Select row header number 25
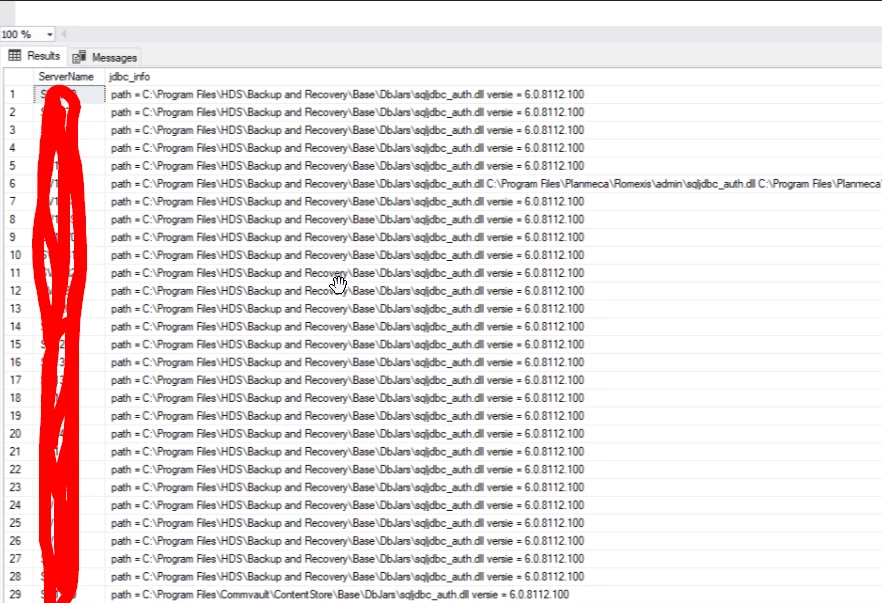 click(x=19, y=523)
